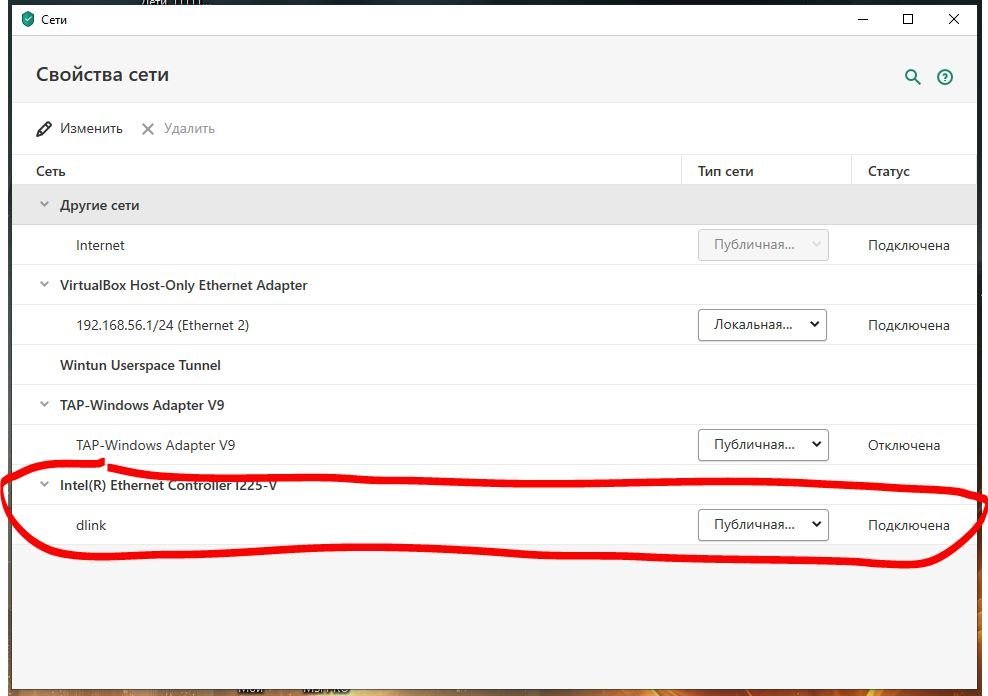Screen dimensions: 988x696
Task: Collapse VirtualBox Host-Only Ethernet Adapter group
Action: click(44, 284)
